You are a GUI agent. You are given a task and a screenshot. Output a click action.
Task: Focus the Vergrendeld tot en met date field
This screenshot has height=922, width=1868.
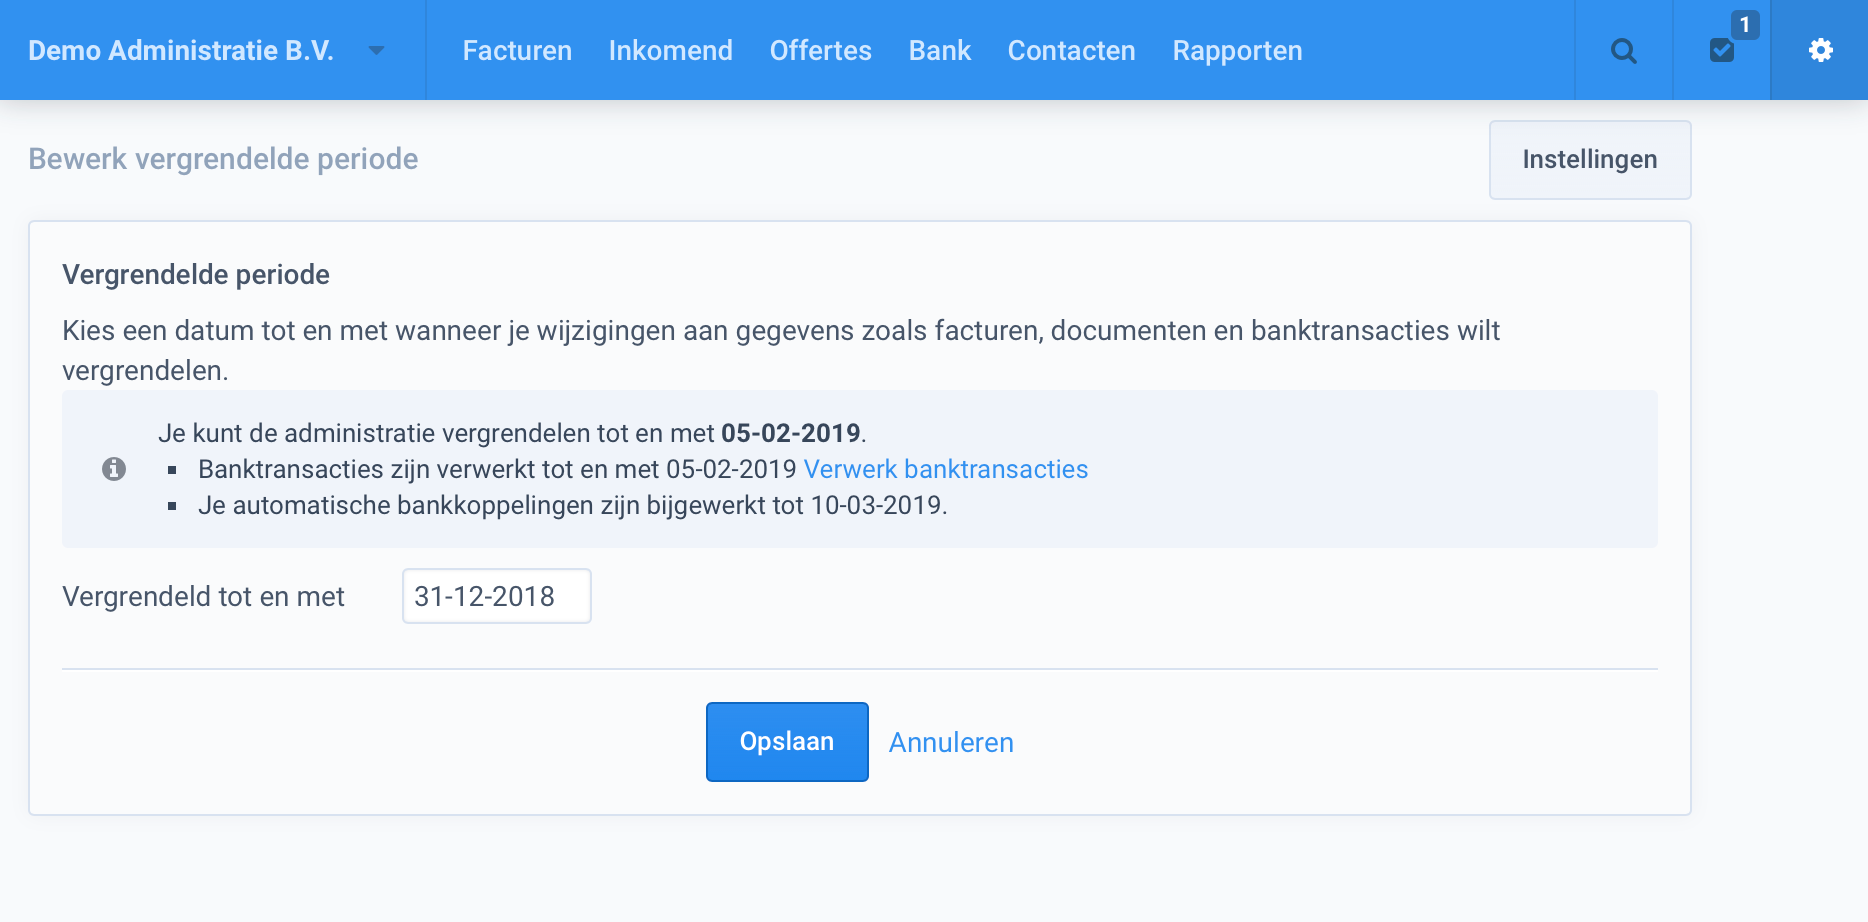tap(496, 595)
